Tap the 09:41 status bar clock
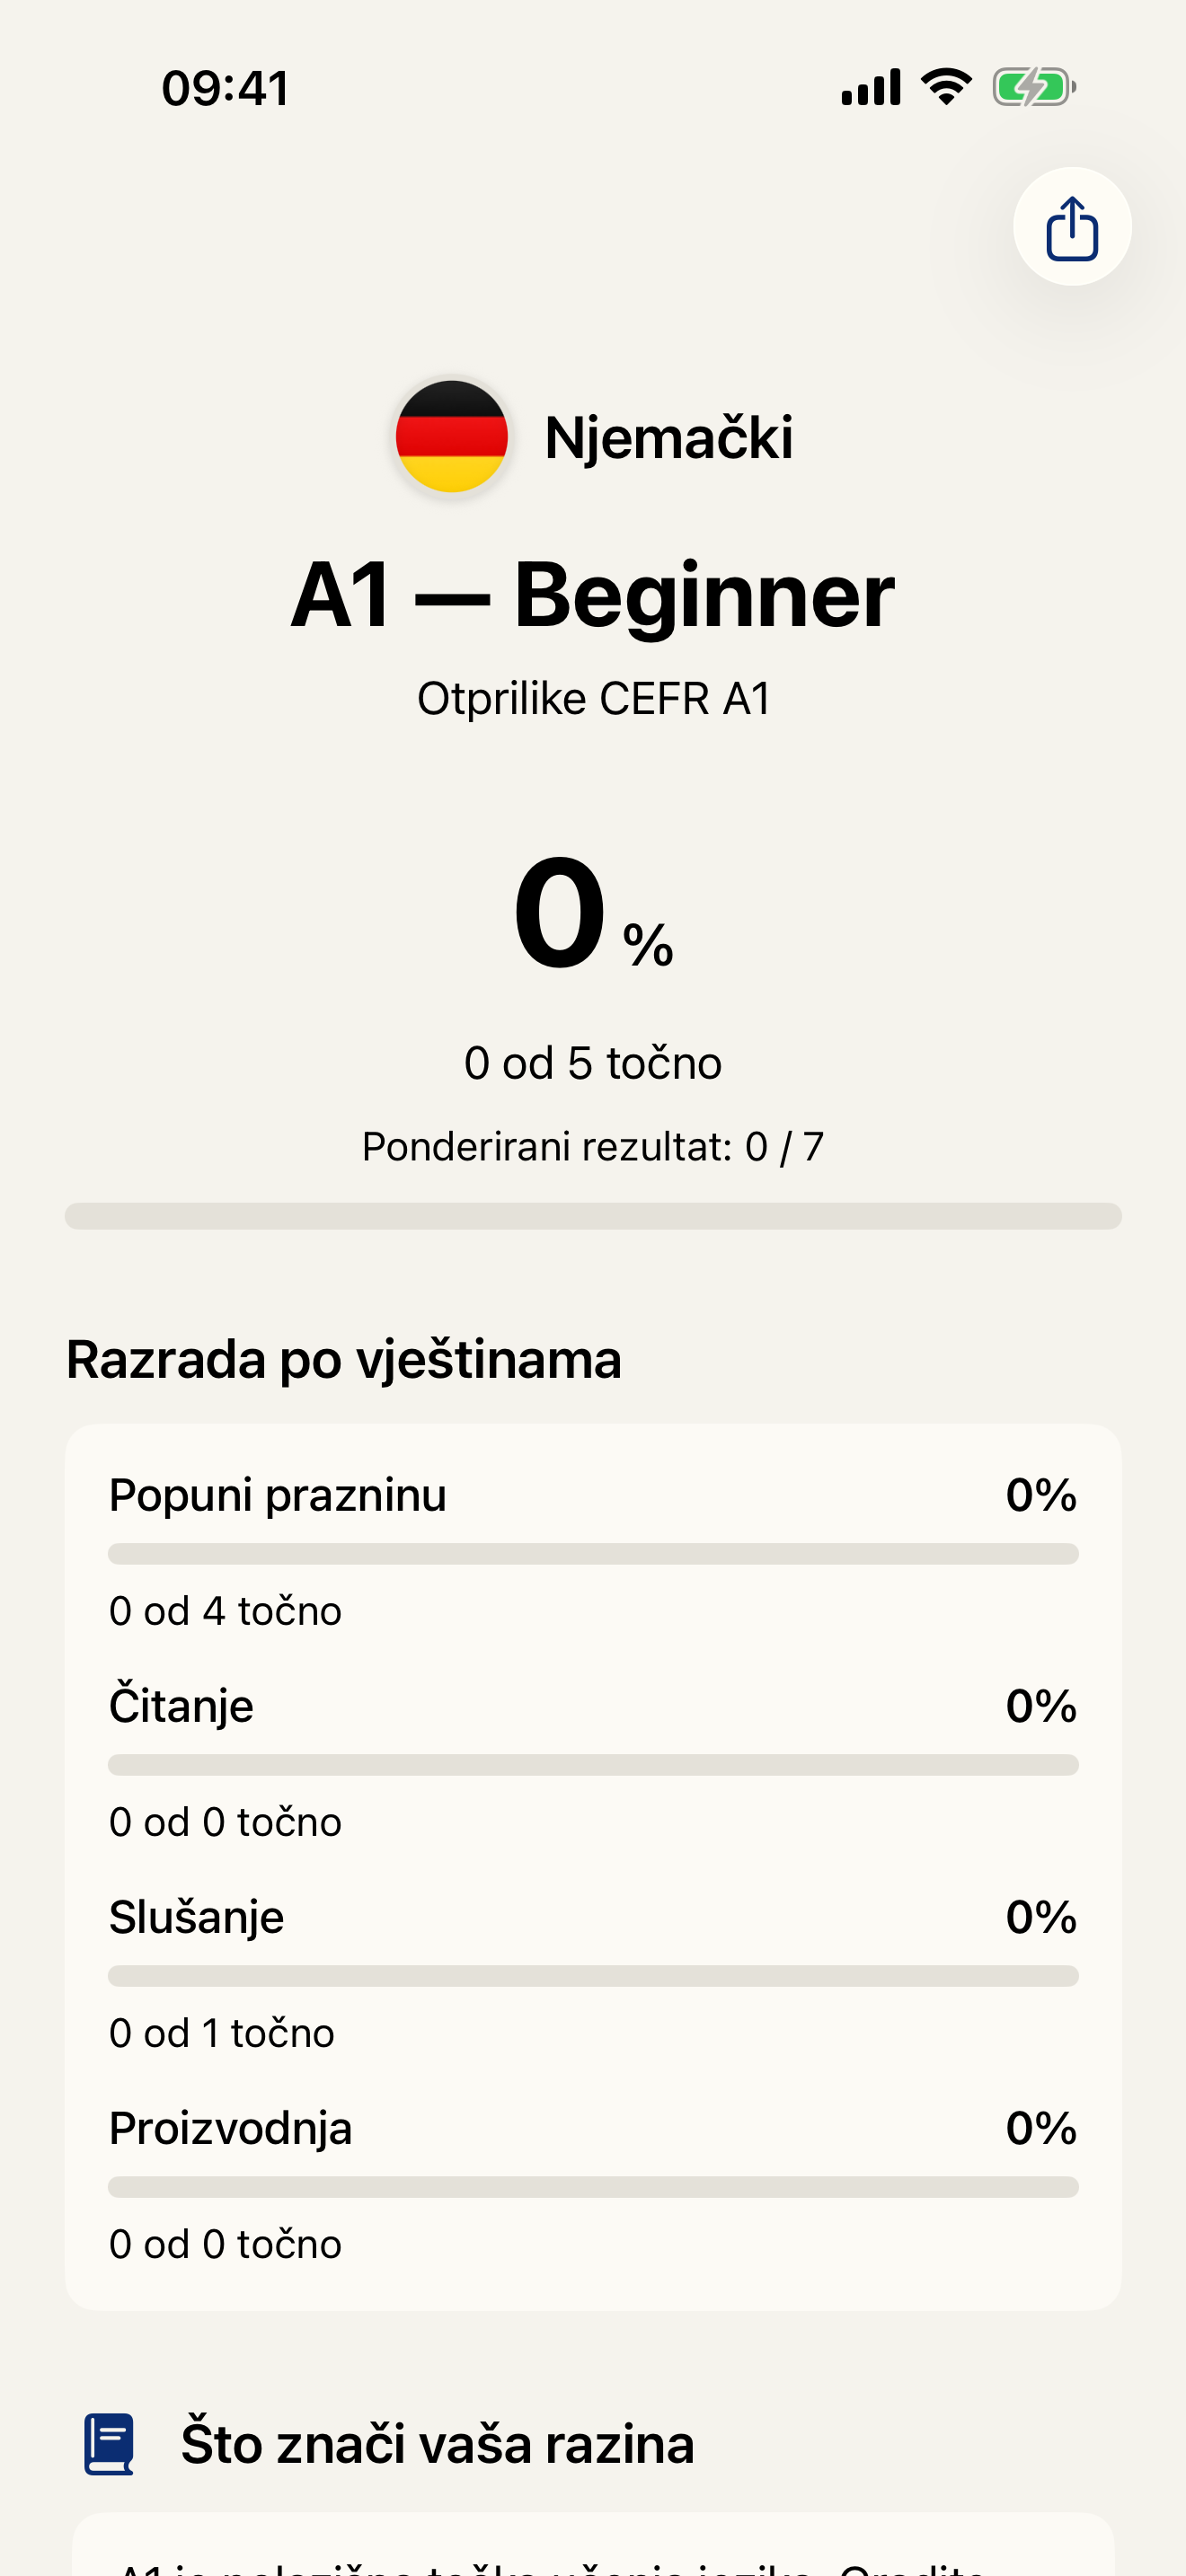1186x2576 pixels. click(226, 88)
